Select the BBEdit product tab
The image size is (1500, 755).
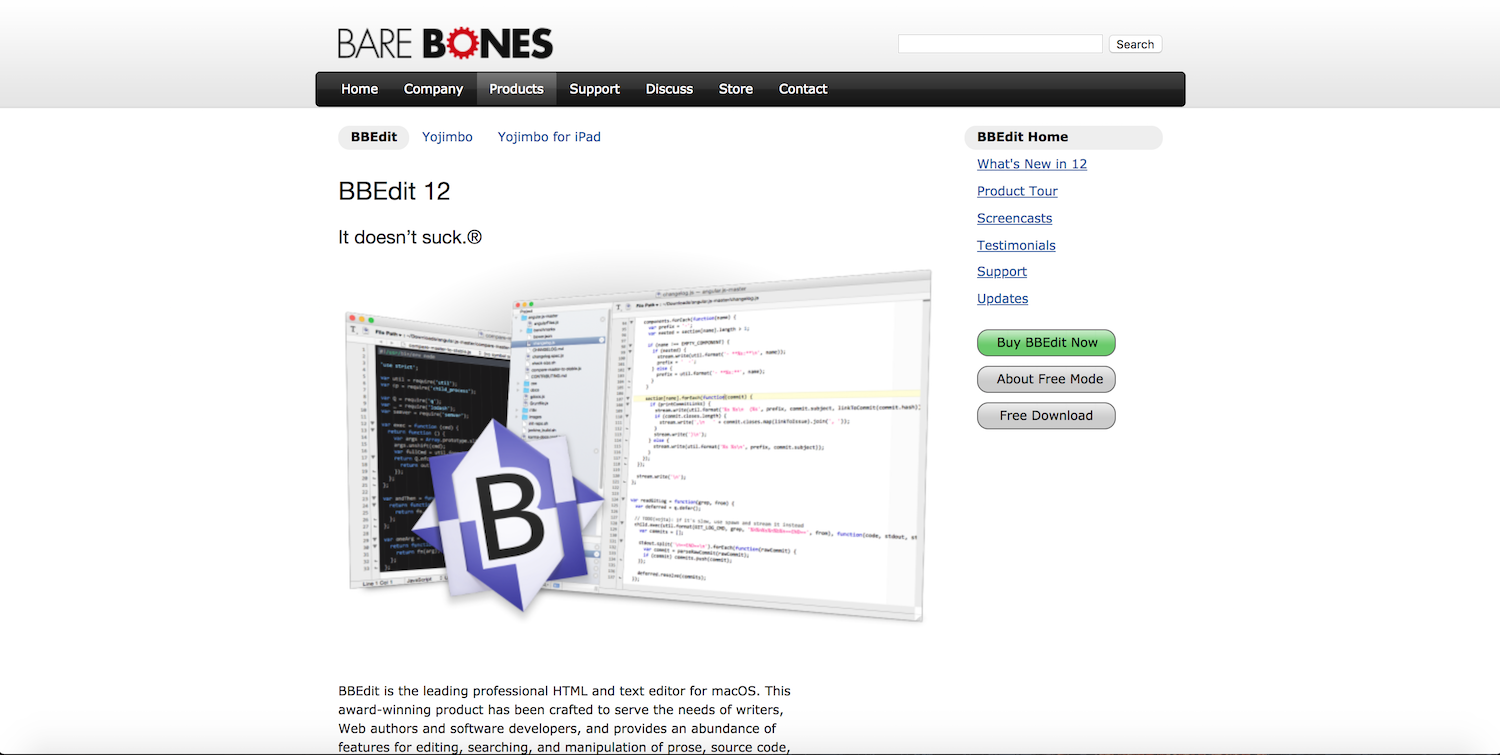point(374,137)
